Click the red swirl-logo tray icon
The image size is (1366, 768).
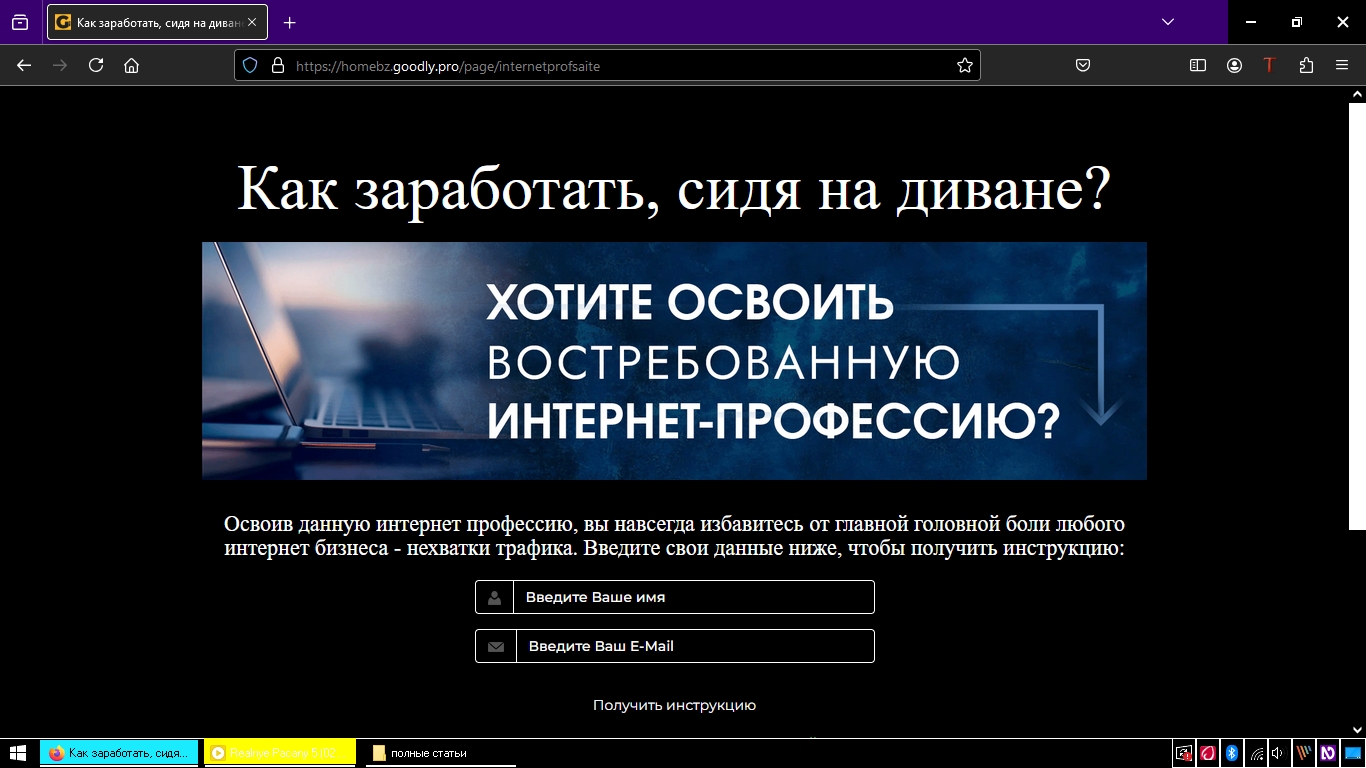click(x=1208, y=753)
